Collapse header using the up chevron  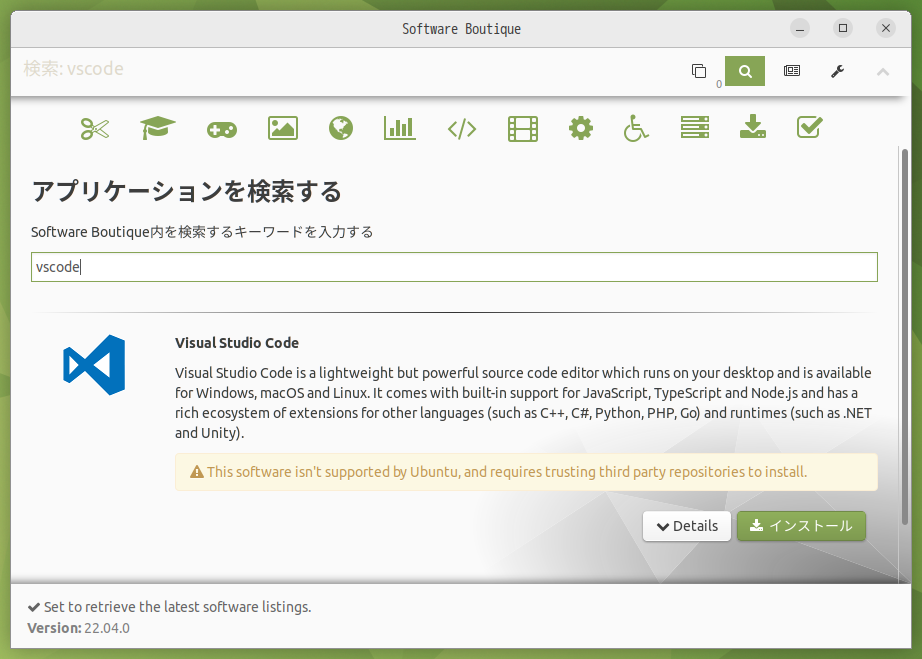point(883,72)
